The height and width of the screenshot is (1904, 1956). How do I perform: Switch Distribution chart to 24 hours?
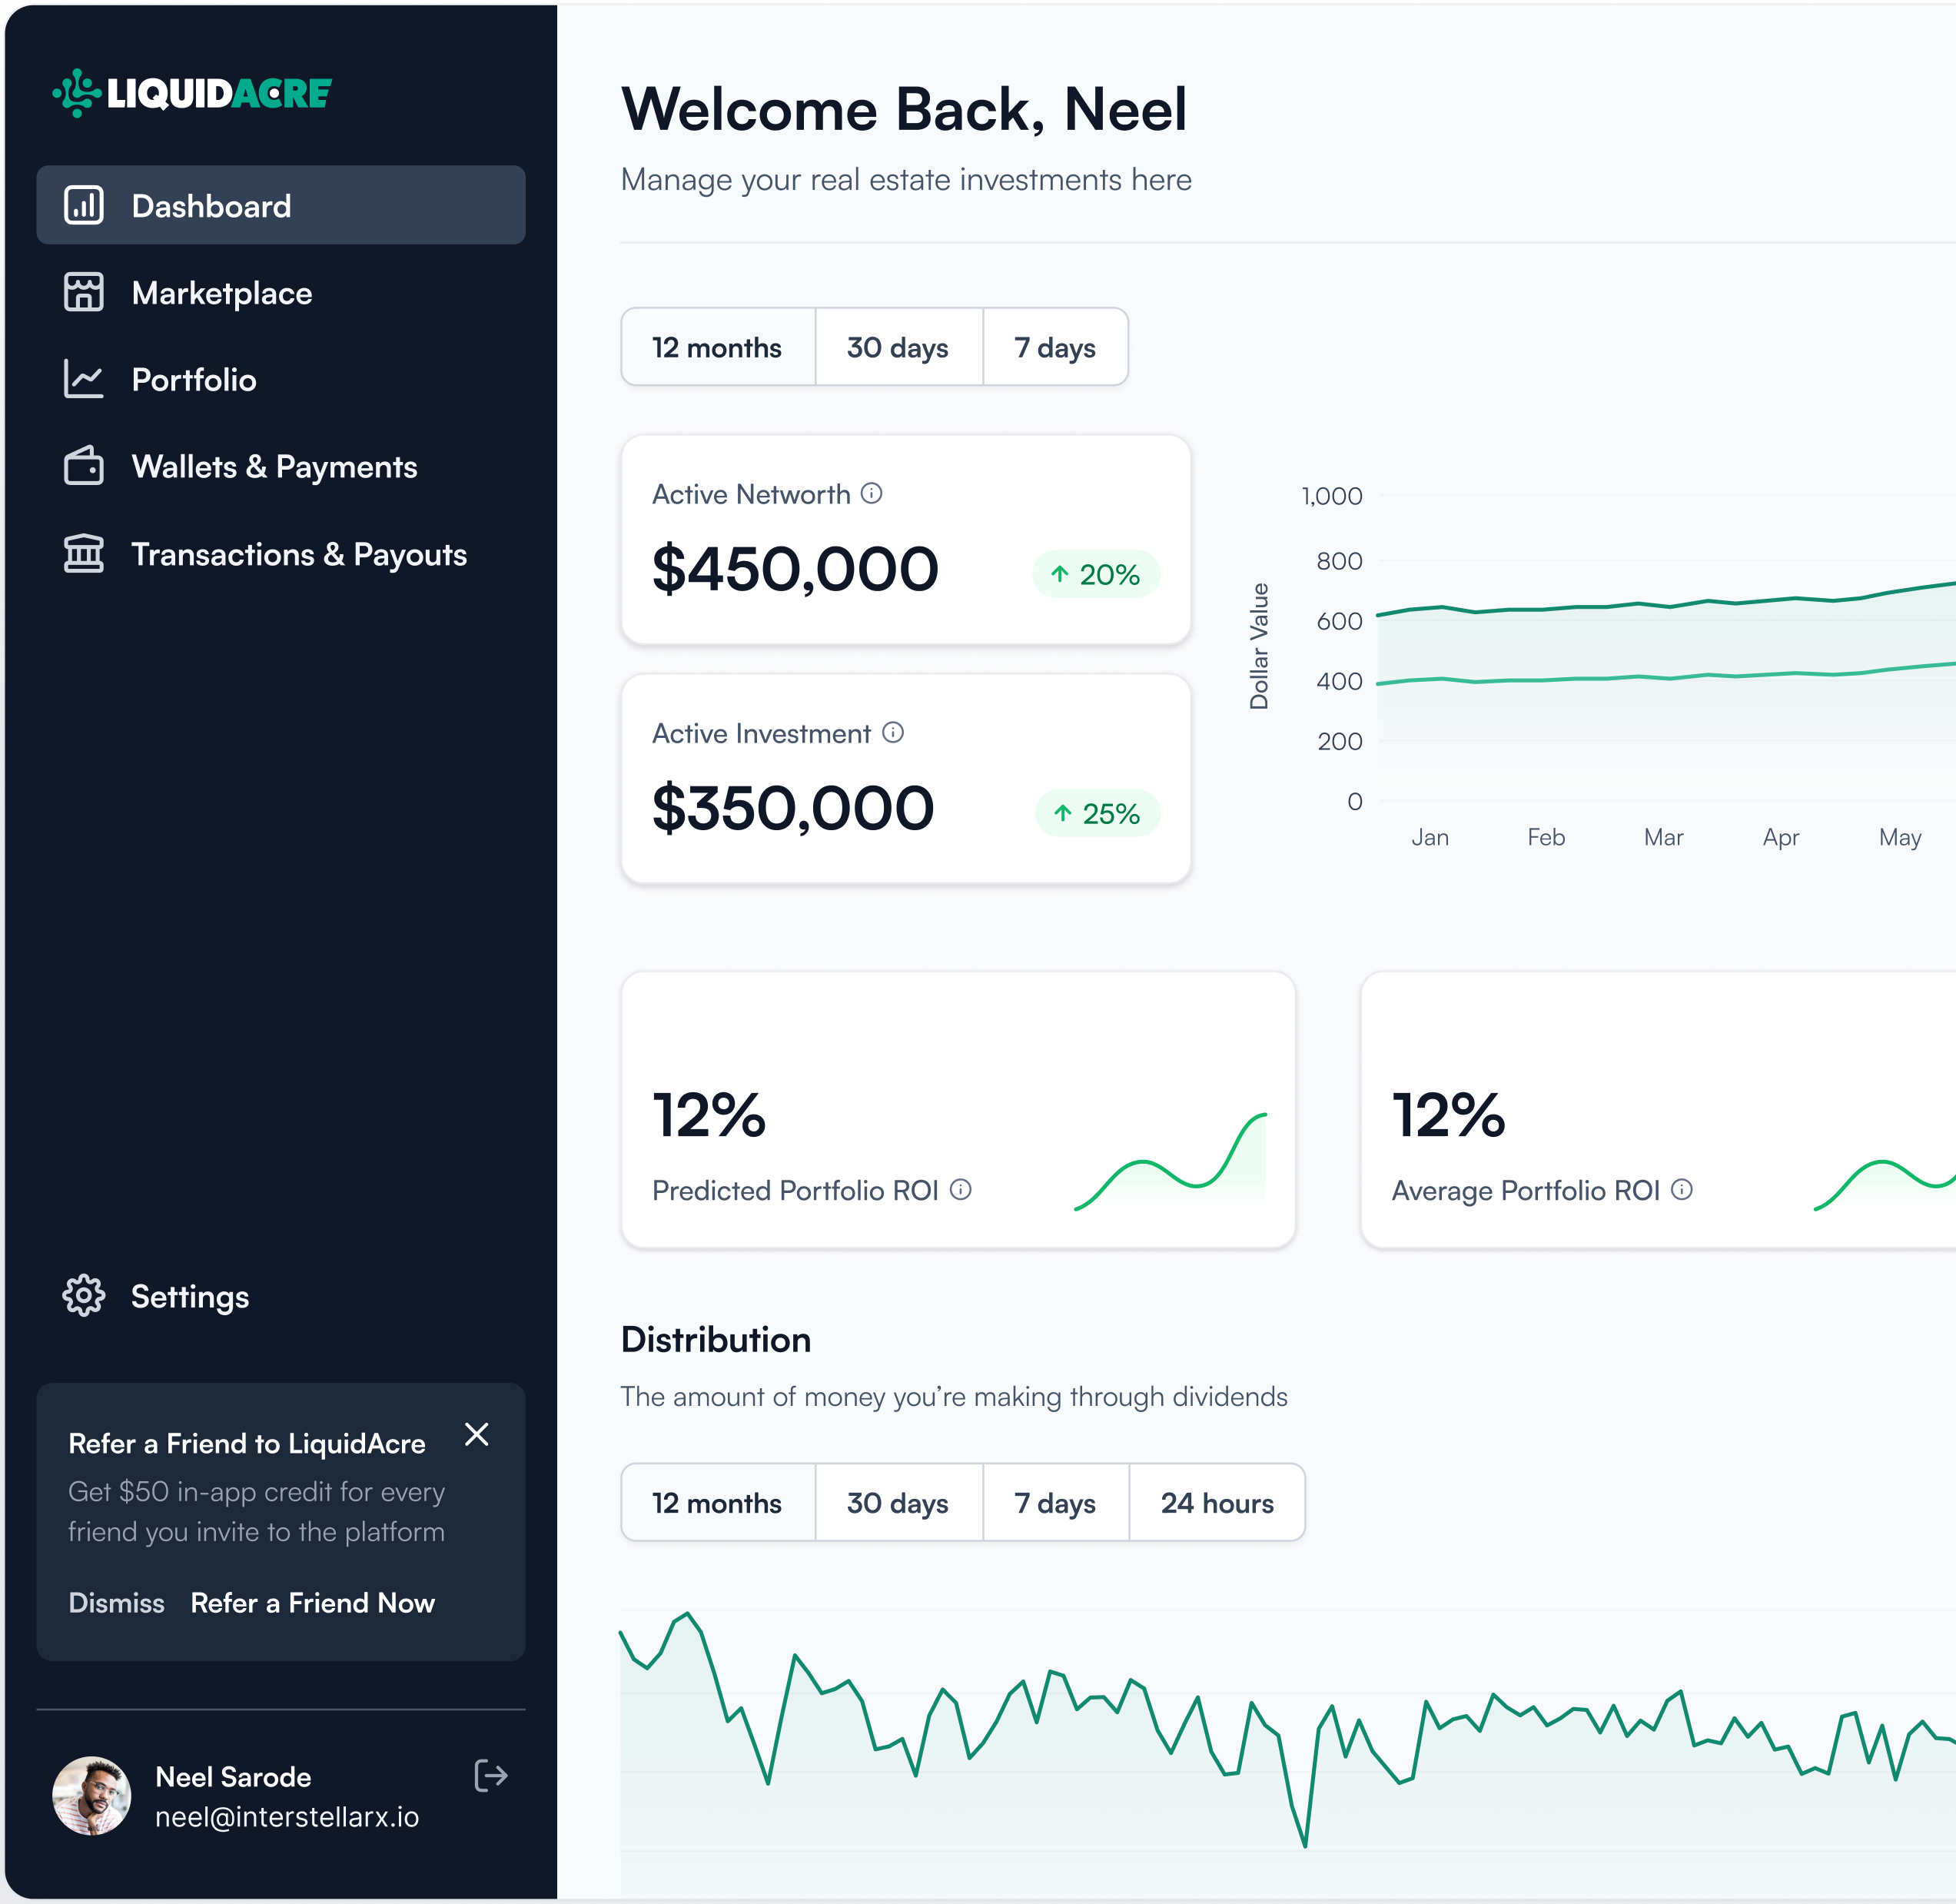tap(1217, 1503)
